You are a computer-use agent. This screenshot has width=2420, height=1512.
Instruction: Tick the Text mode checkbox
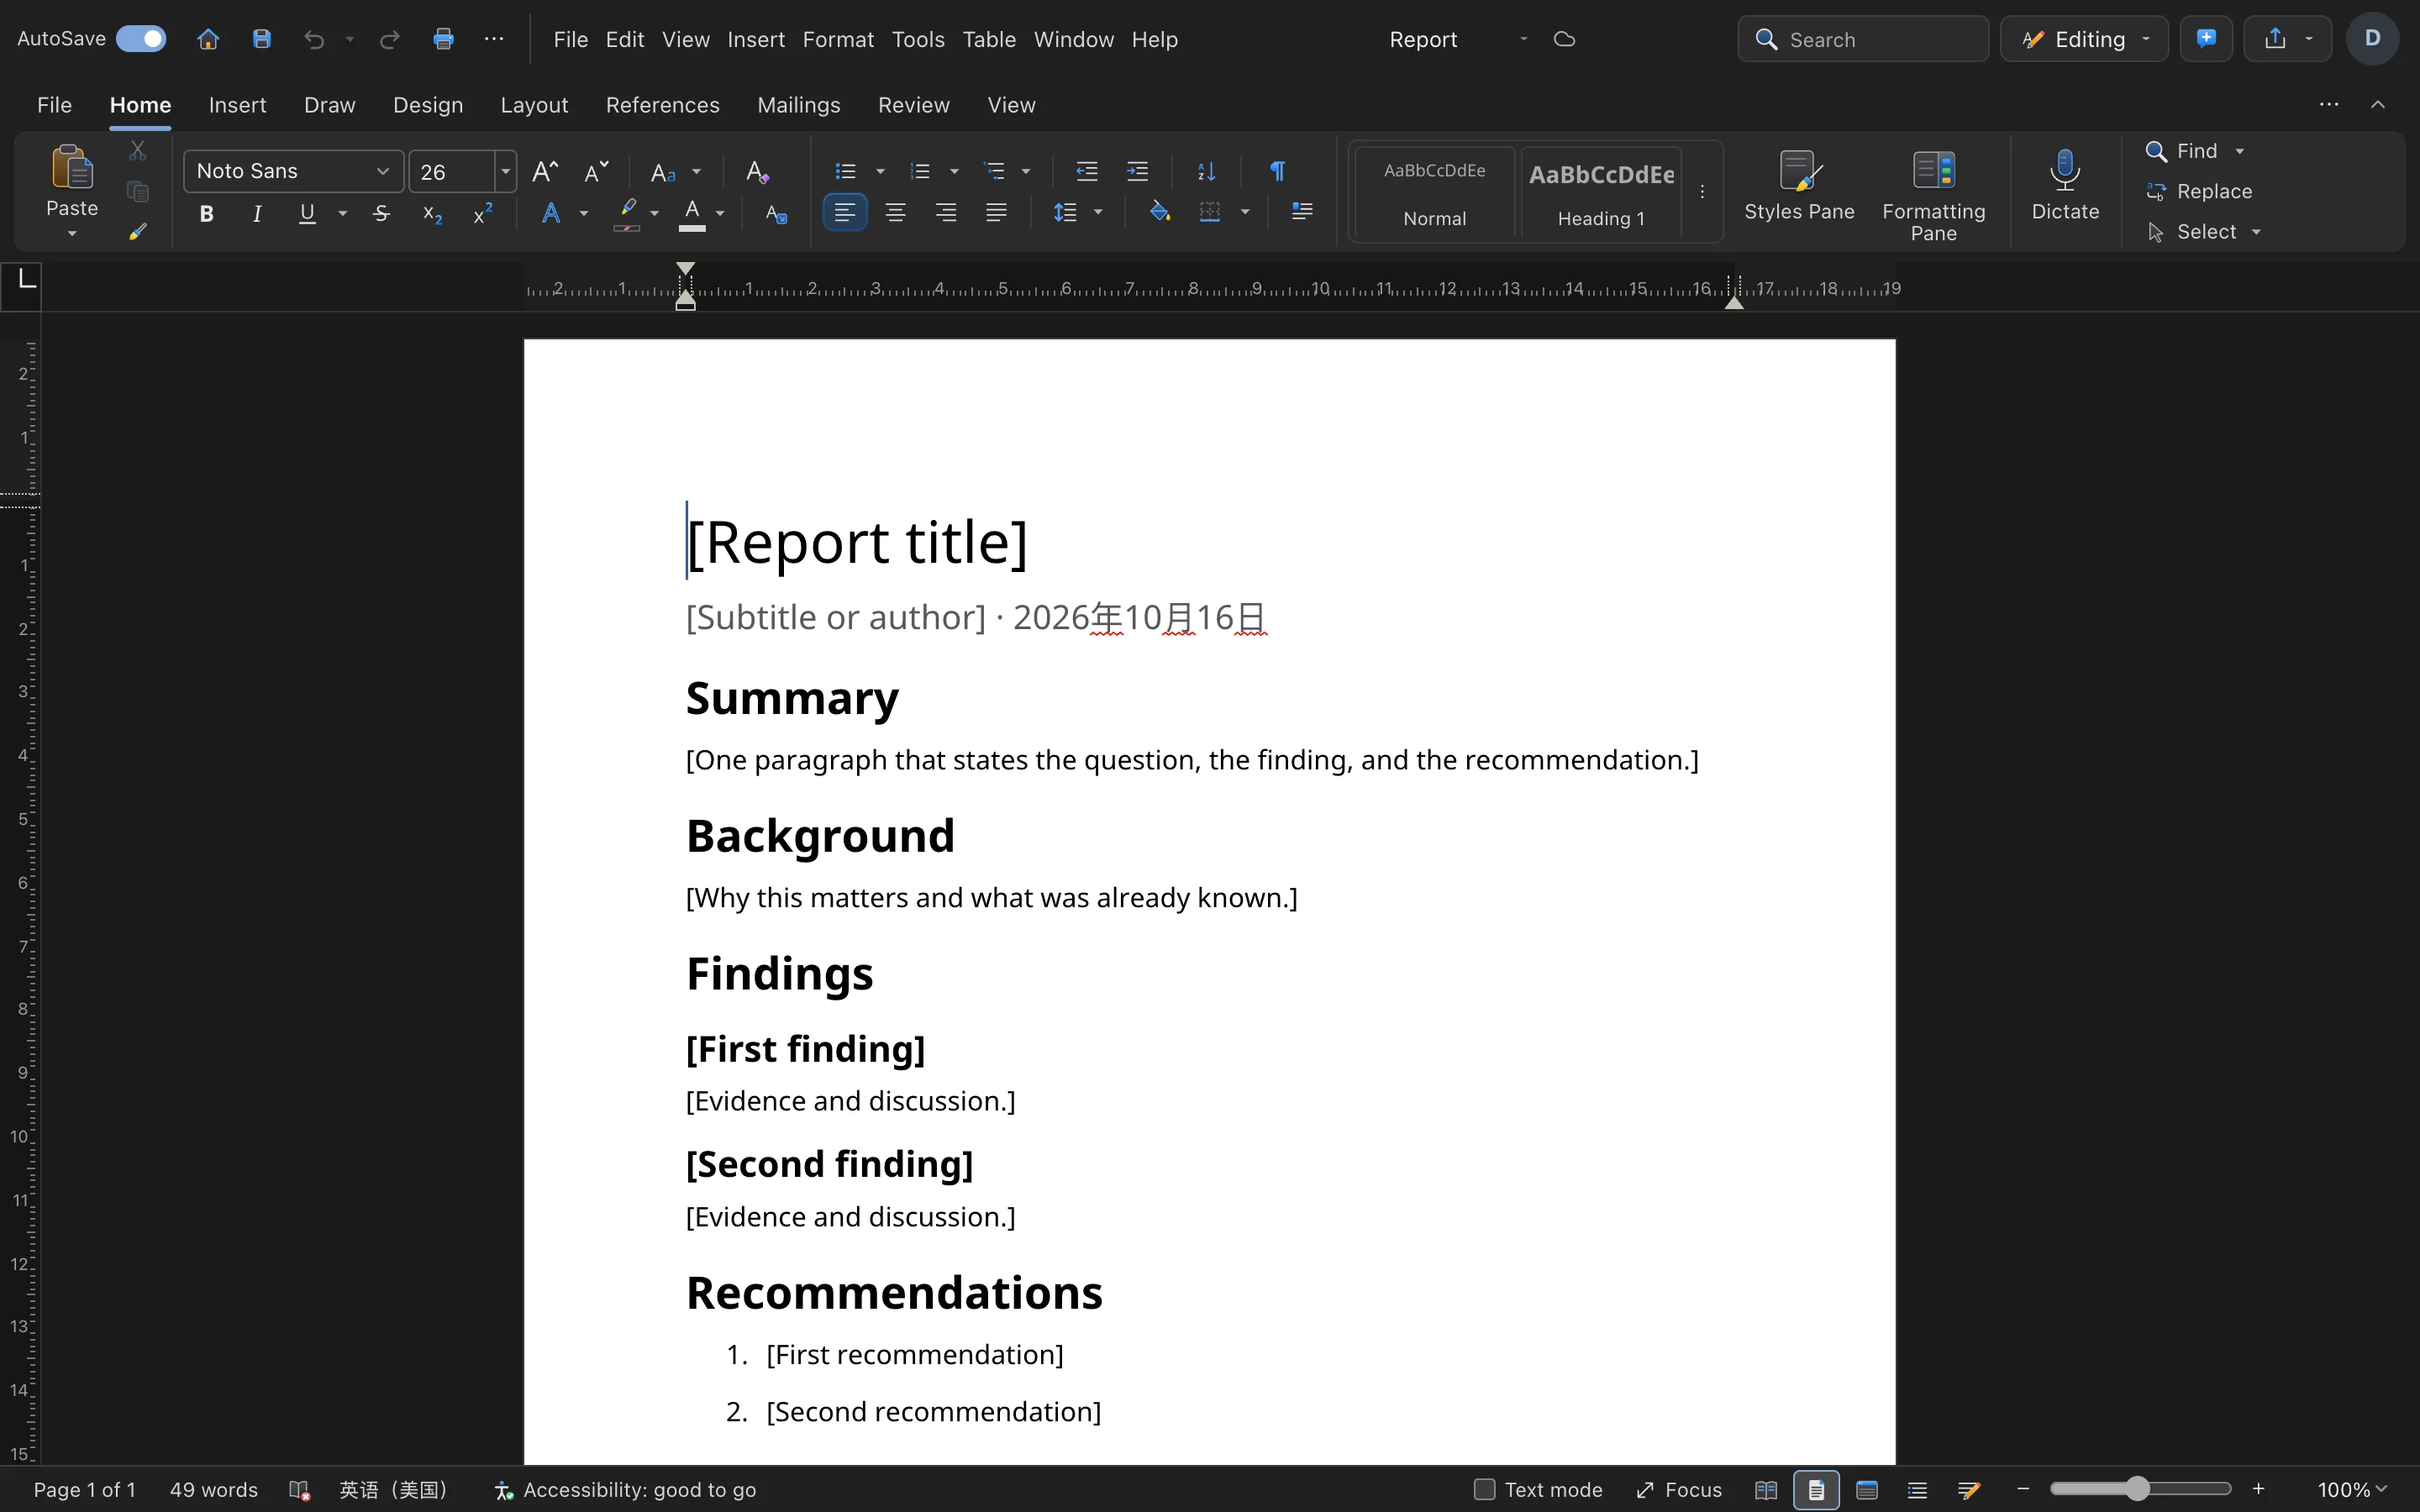pyautogui.click(x=1484, y=1489)
